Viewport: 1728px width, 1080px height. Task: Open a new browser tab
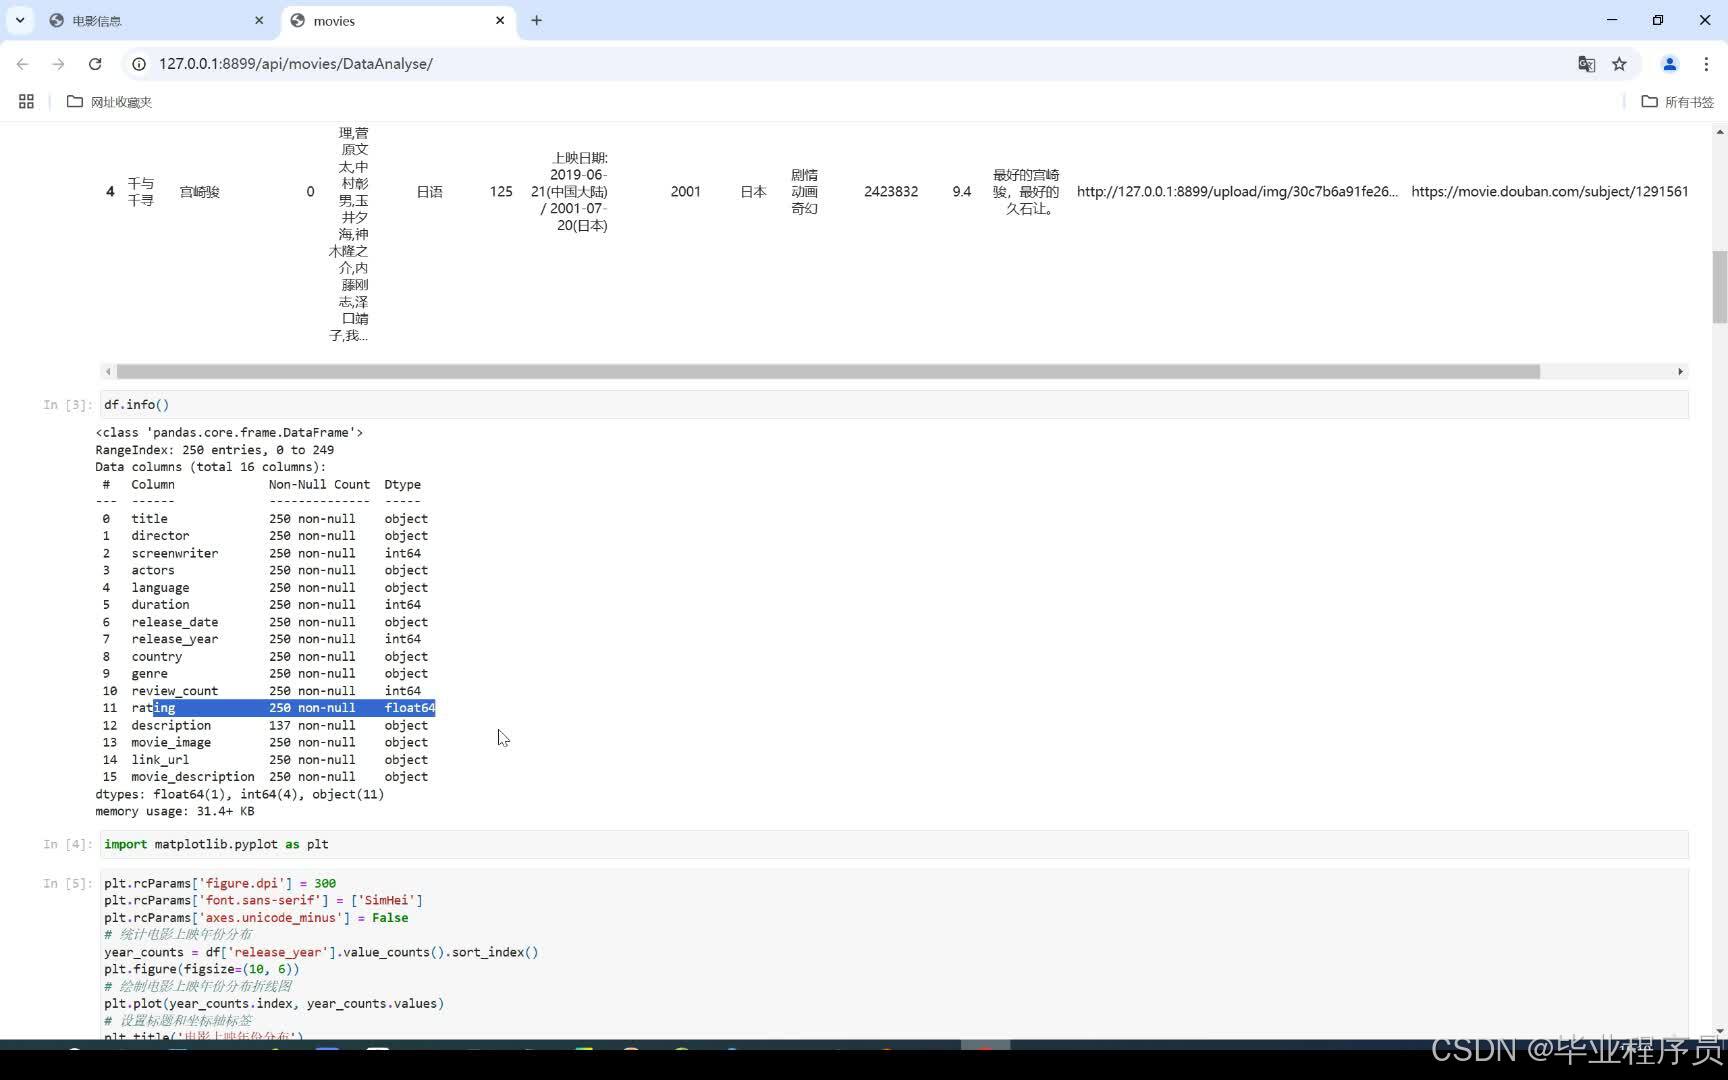point(536,20)
